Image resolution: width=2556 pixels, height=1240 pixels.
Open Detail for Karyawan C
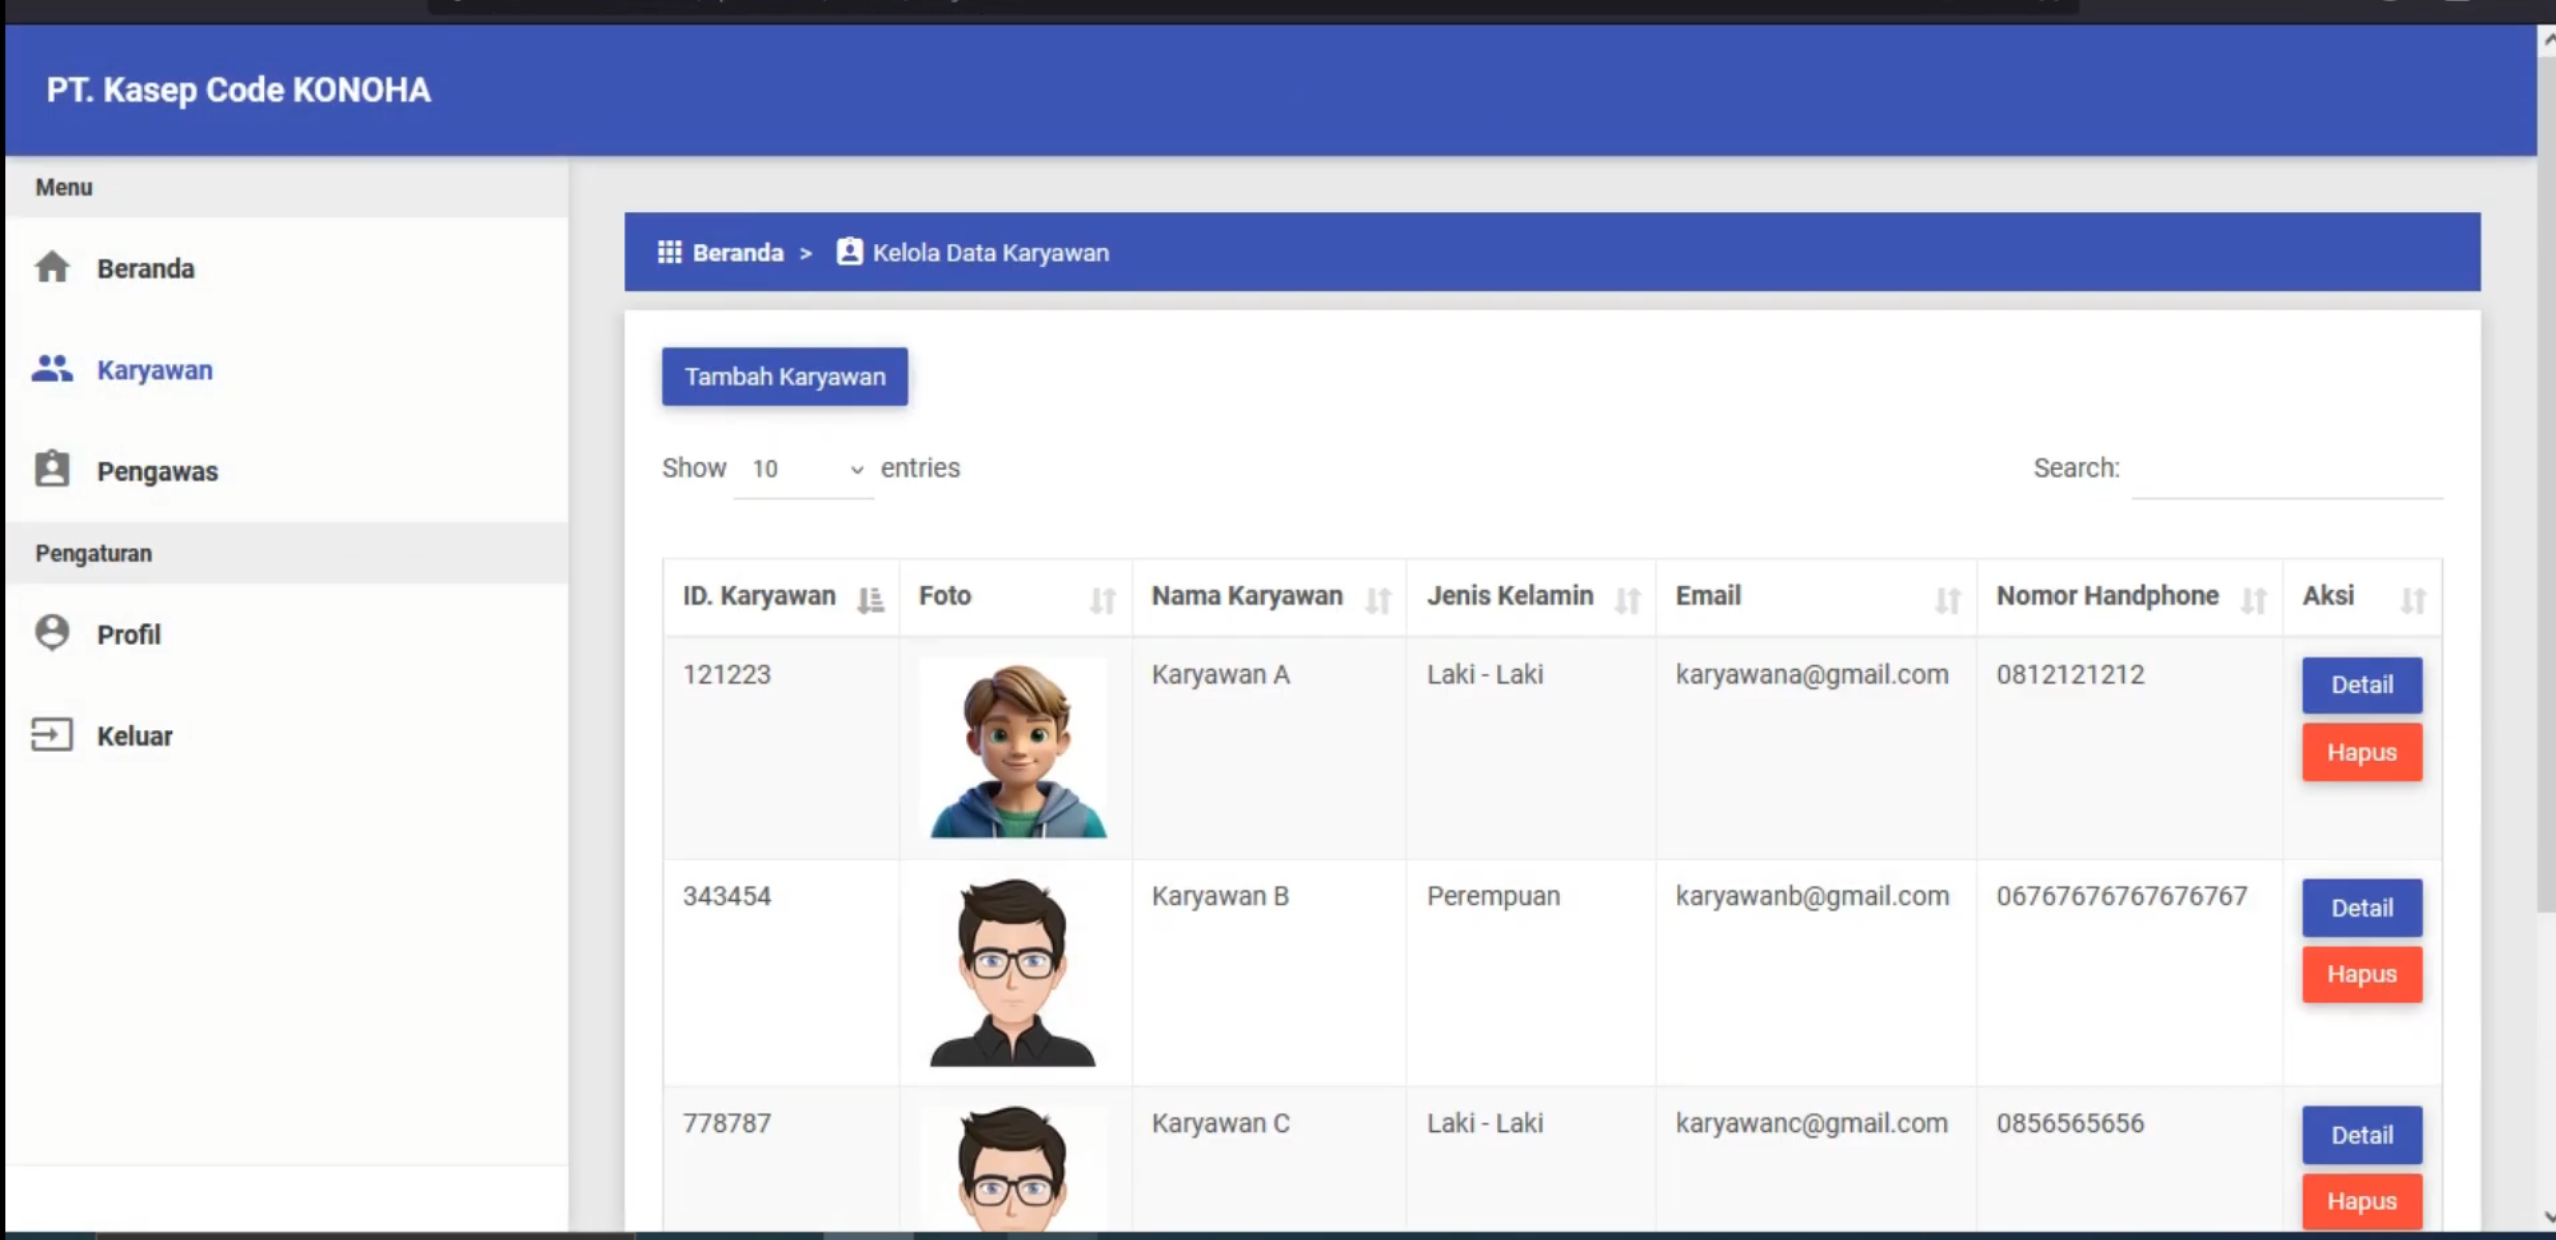coord(2362,1135)
